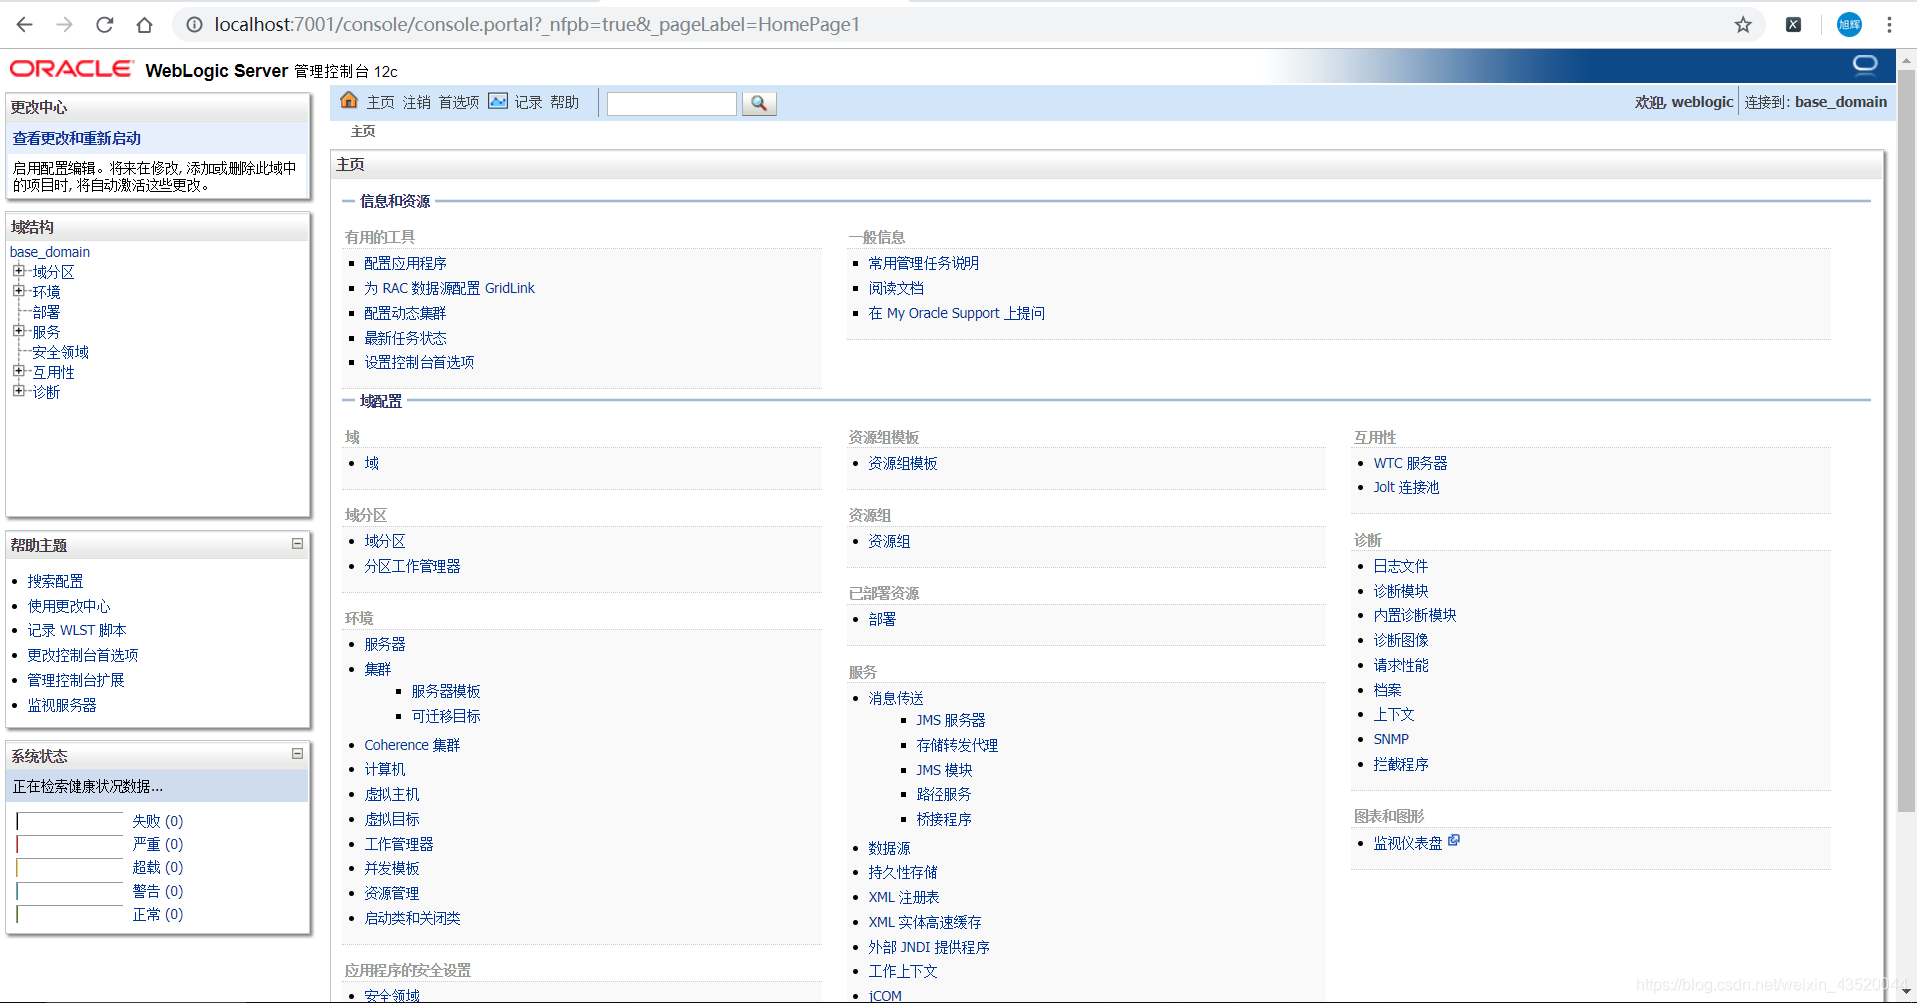The height and width of the screenshot is (1003, 1917).
Task: Click the magnifier search button
Action: click(759, 103)
